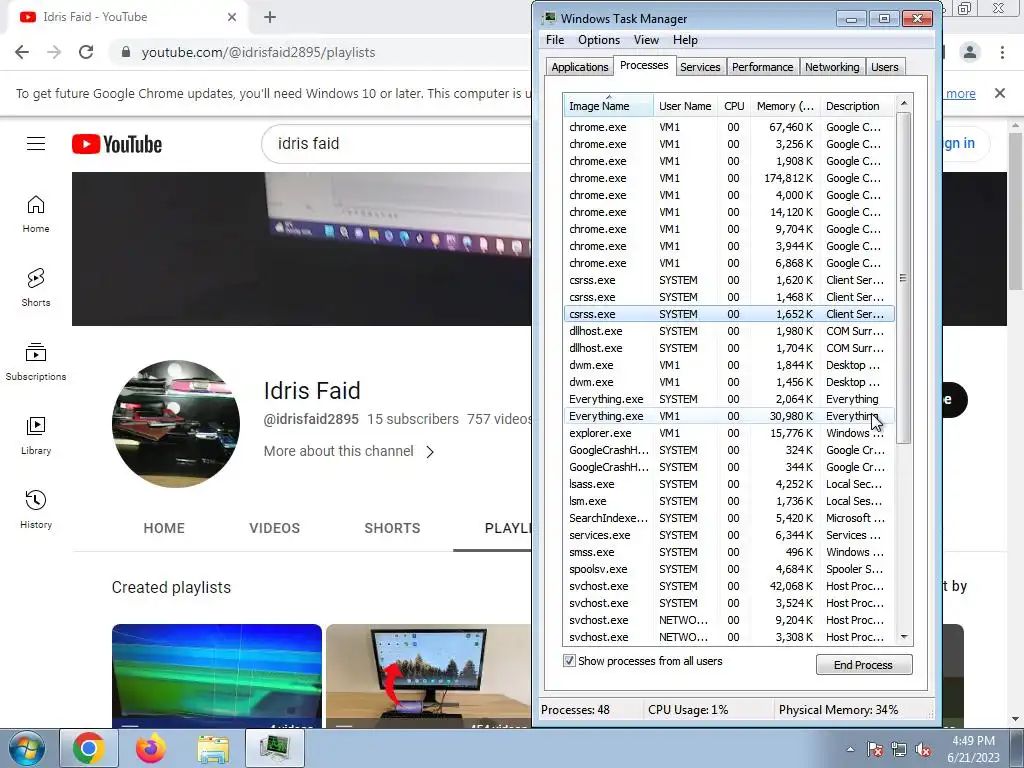The height and width of the screenshot is (768, 1024).
Task: Select SearchIndexe... process row
Action: tap(729, 518)
